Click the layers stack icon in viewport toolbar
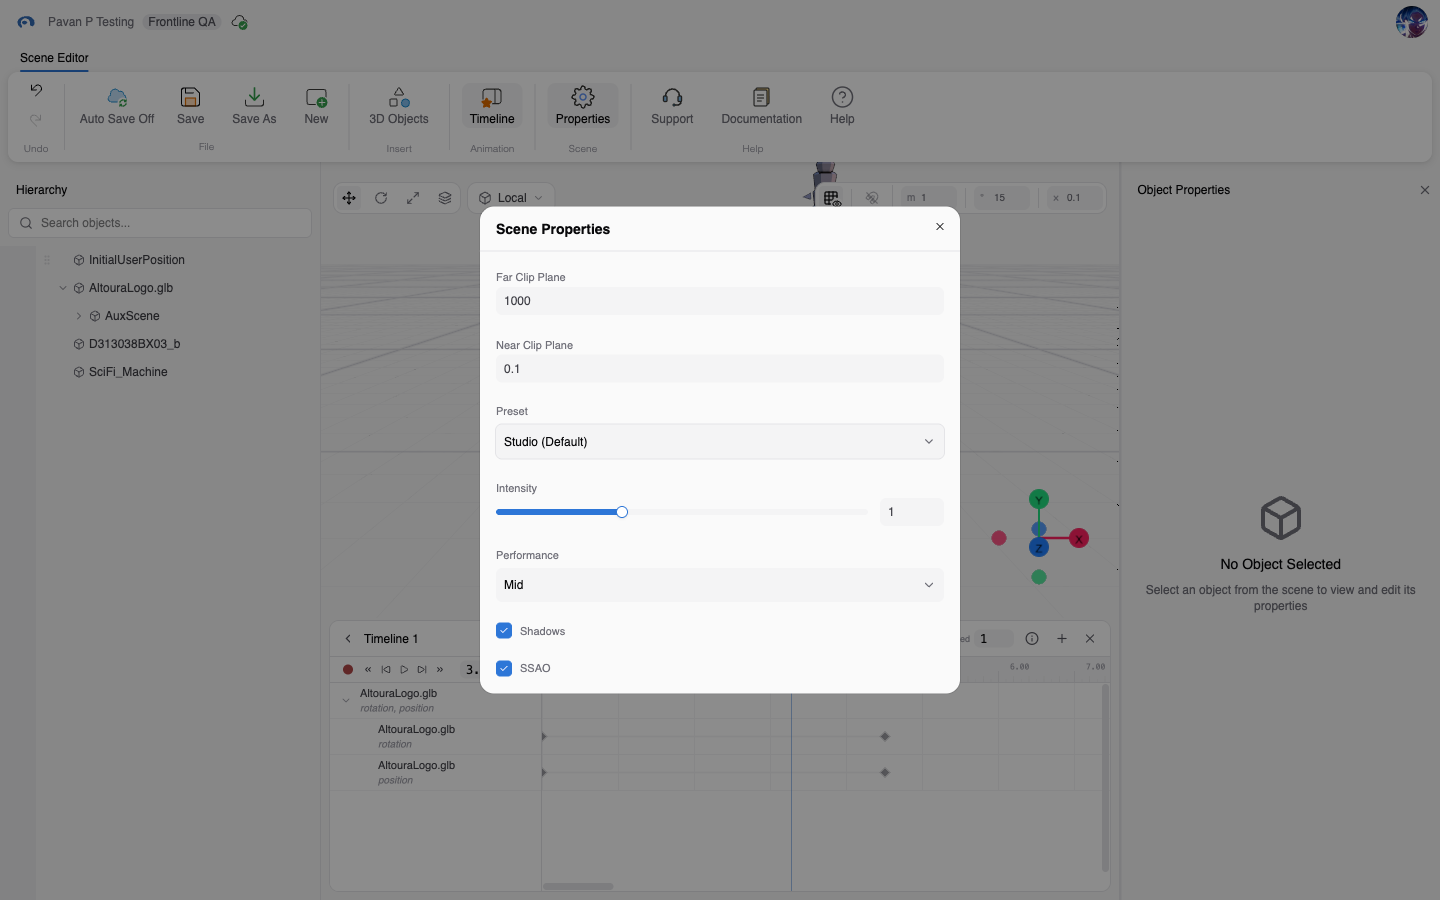 click(x=445, y=198)
